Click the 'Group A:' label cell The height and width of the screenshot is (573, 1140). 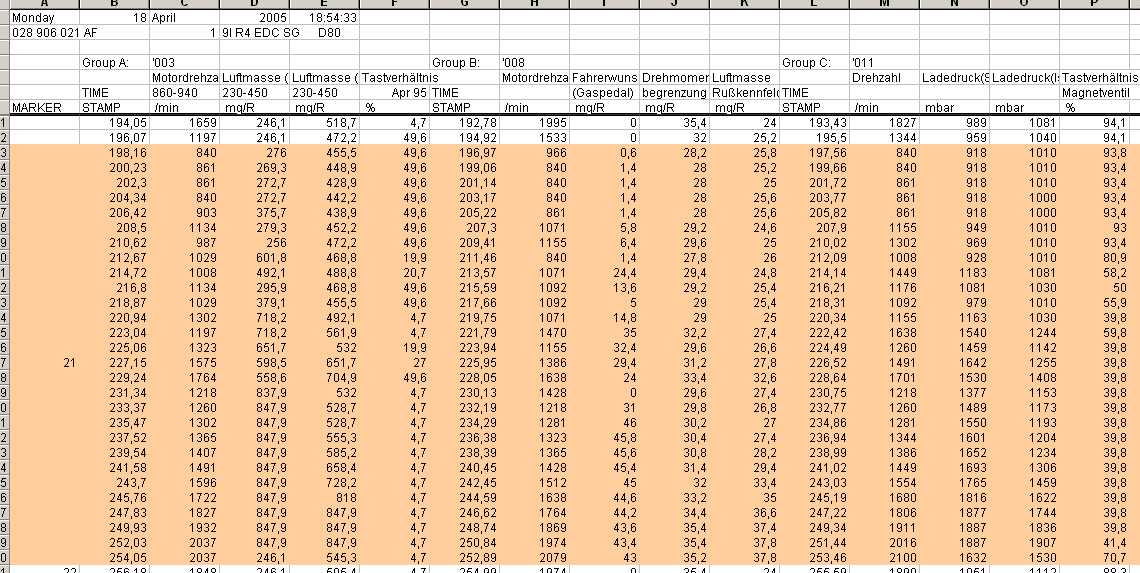pyautogui.click(x=114, y=63)
